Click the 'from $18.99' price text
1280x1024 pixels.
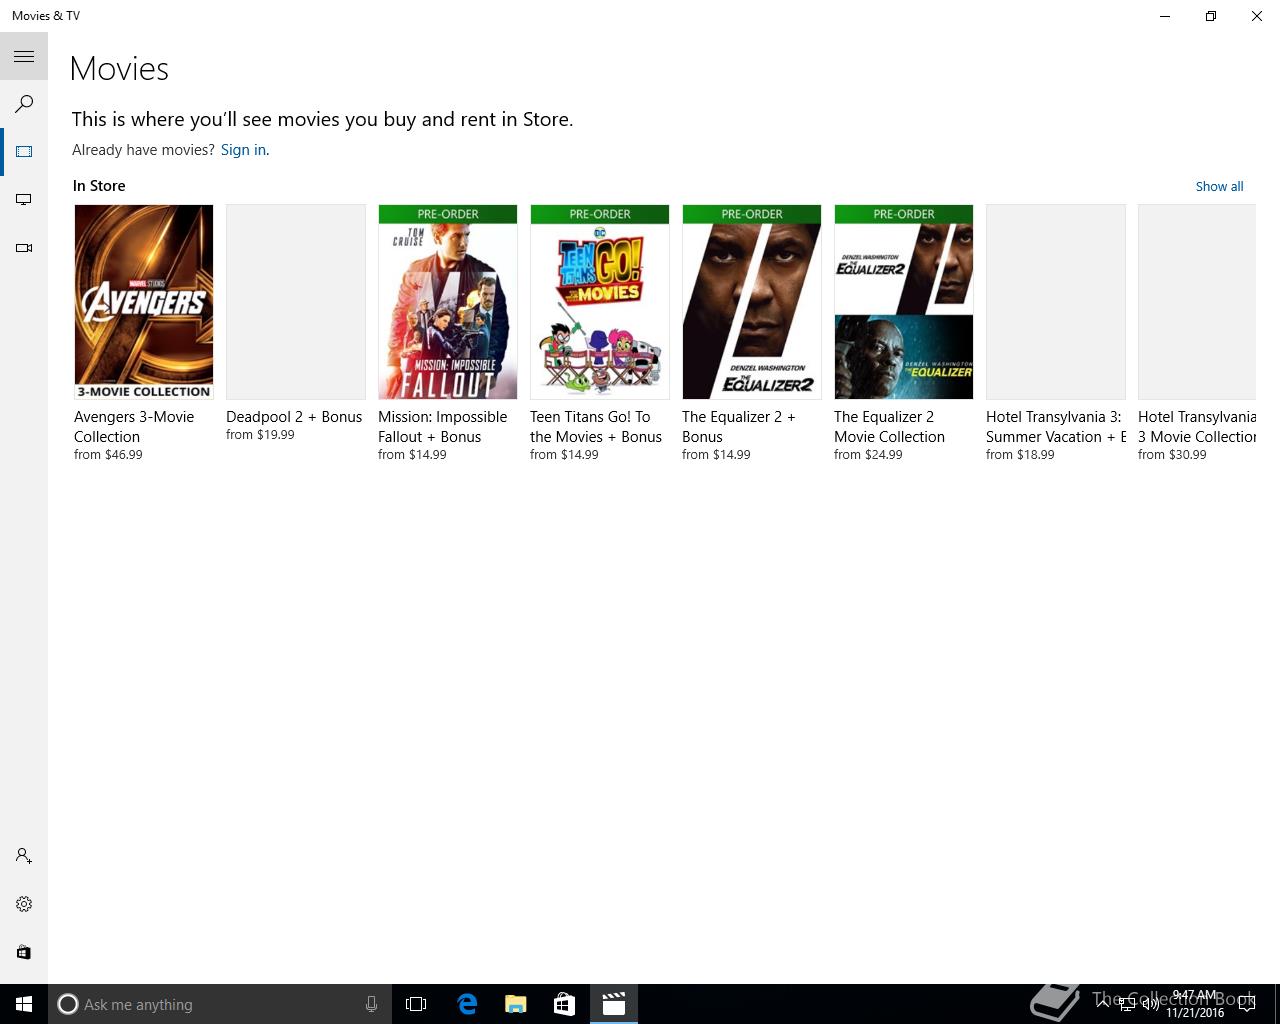(x=1020, y=455)
